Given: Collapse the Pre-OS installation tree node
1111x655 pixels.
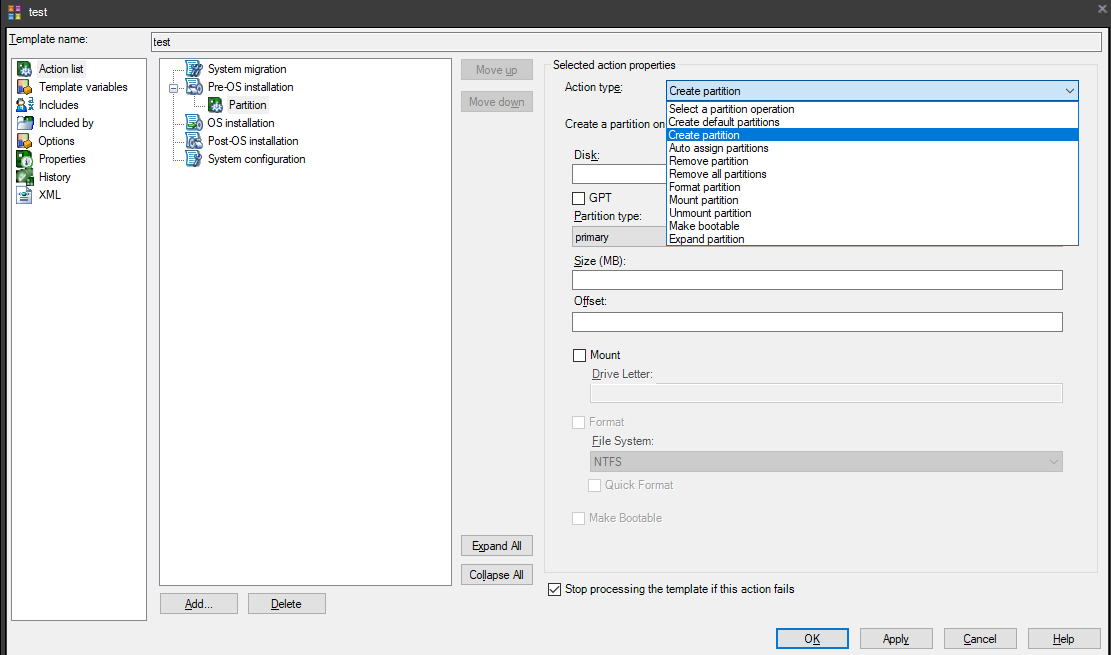Looking at the screenshot, I should coord(173,87).
